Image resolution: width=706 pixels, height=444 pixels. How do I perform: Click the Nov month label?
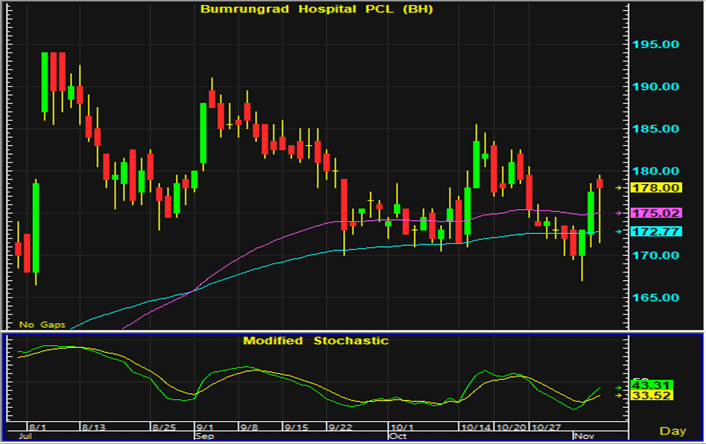[583, 437]
